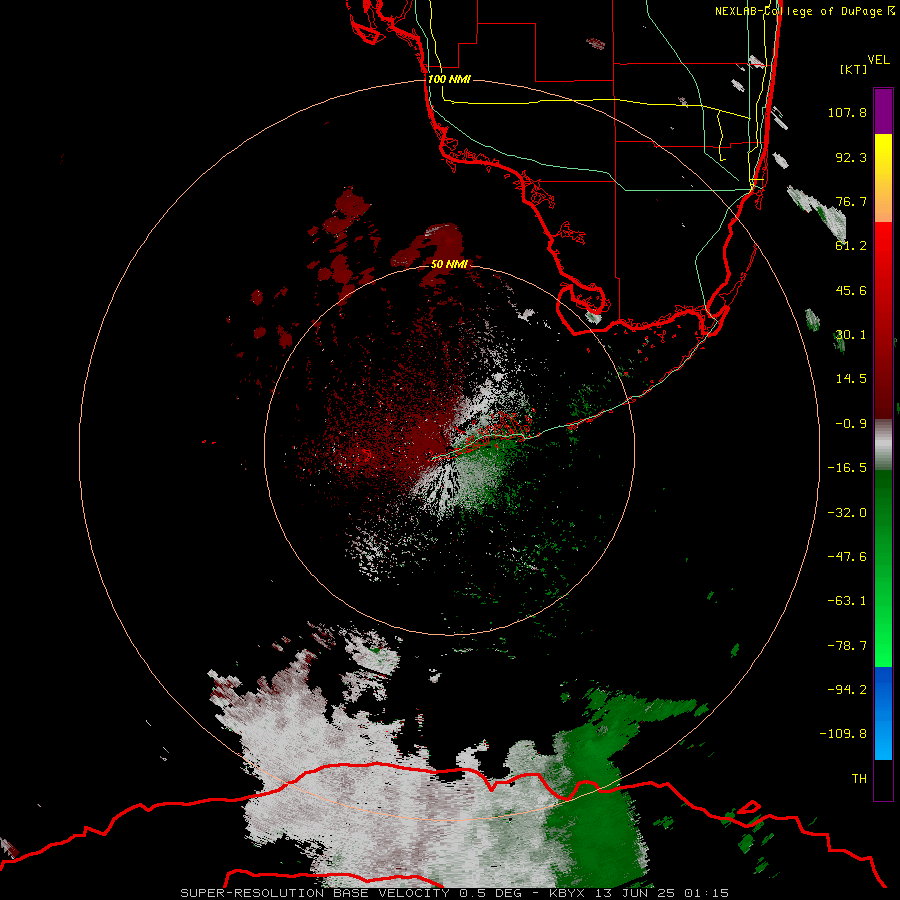
Task: Click the -32.0 velocity scale value
Action: click(x=847, y=513)
